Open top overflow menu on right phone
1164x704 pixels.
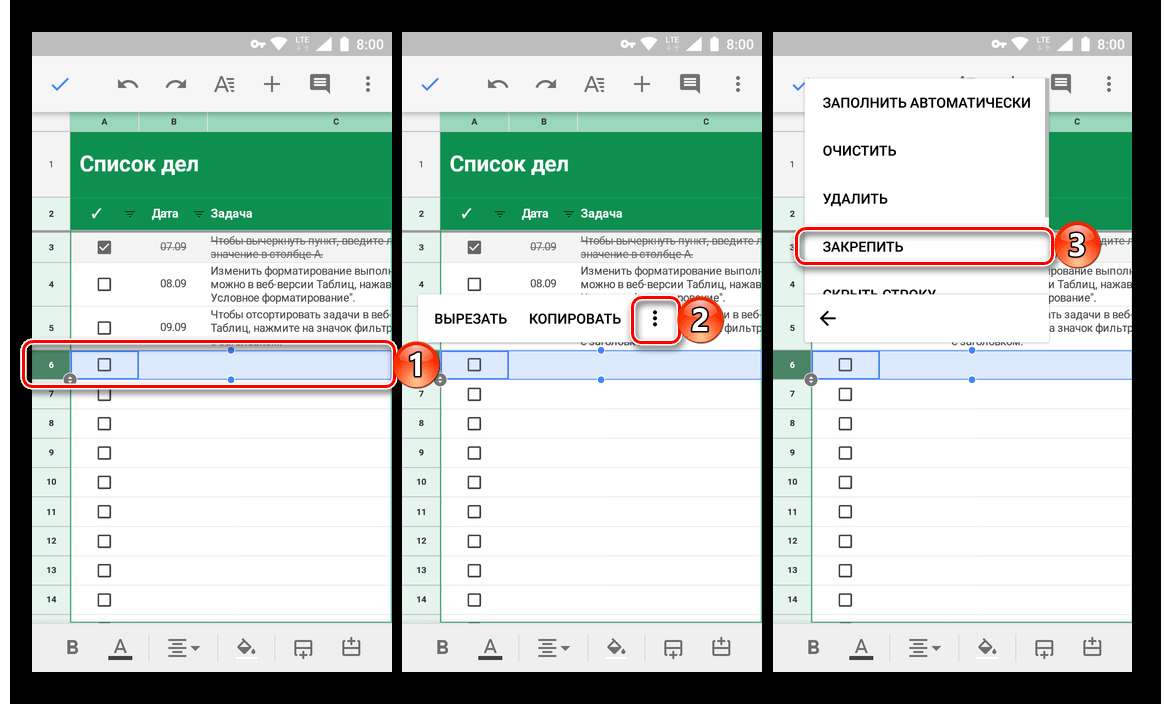coord(1108,84)
